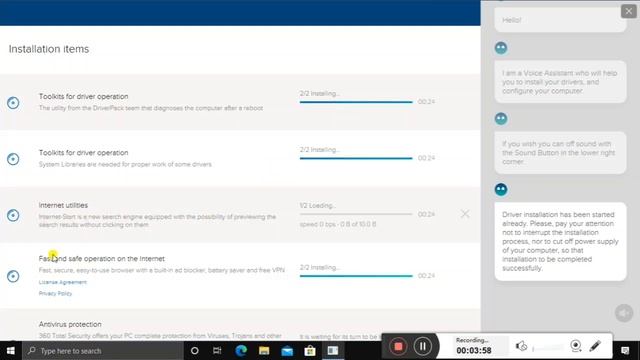
Task: Open File Explorer from taskbar
Action: [x=264, y=351]
